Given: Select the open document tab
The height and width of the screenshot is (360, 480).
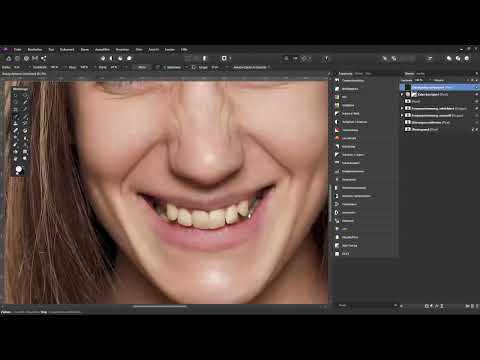Looking at the screenshot, I should pos(24,74).
